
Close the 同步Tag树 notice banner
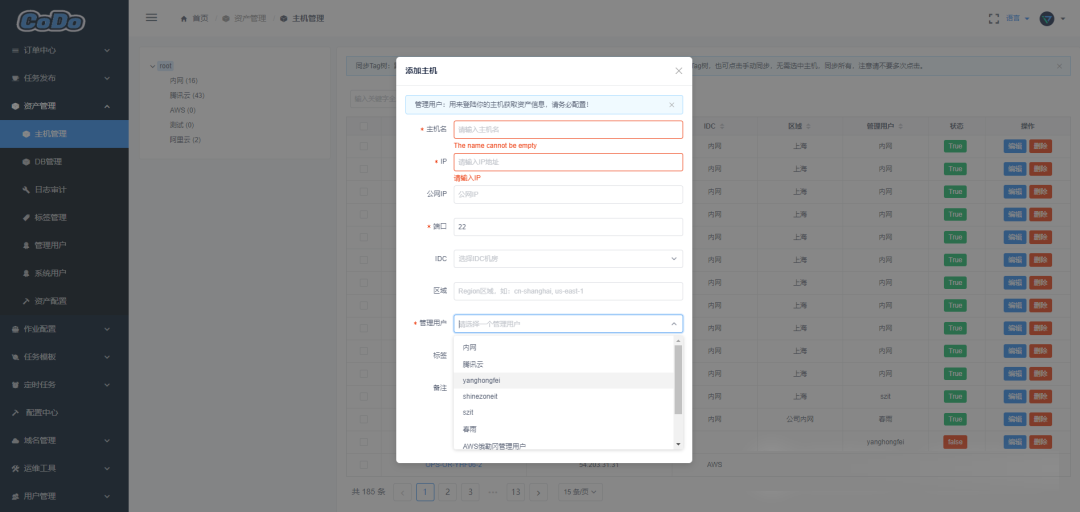tap(1060, 66)
